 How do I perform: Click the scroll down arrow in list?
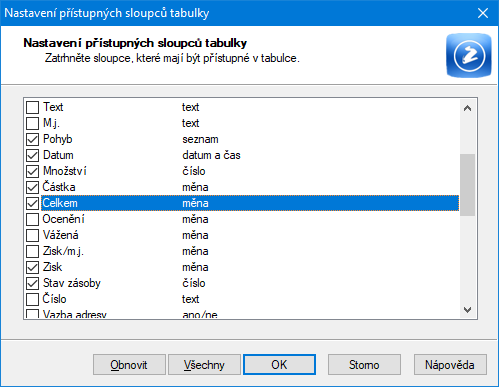(467, 310)
